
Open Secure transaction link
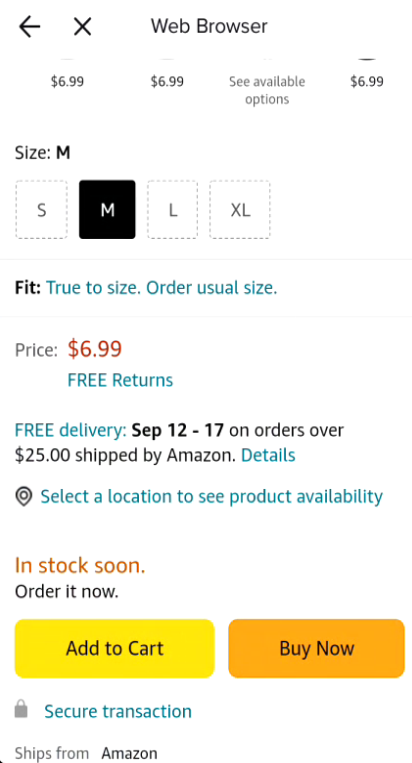click(118, 711)
